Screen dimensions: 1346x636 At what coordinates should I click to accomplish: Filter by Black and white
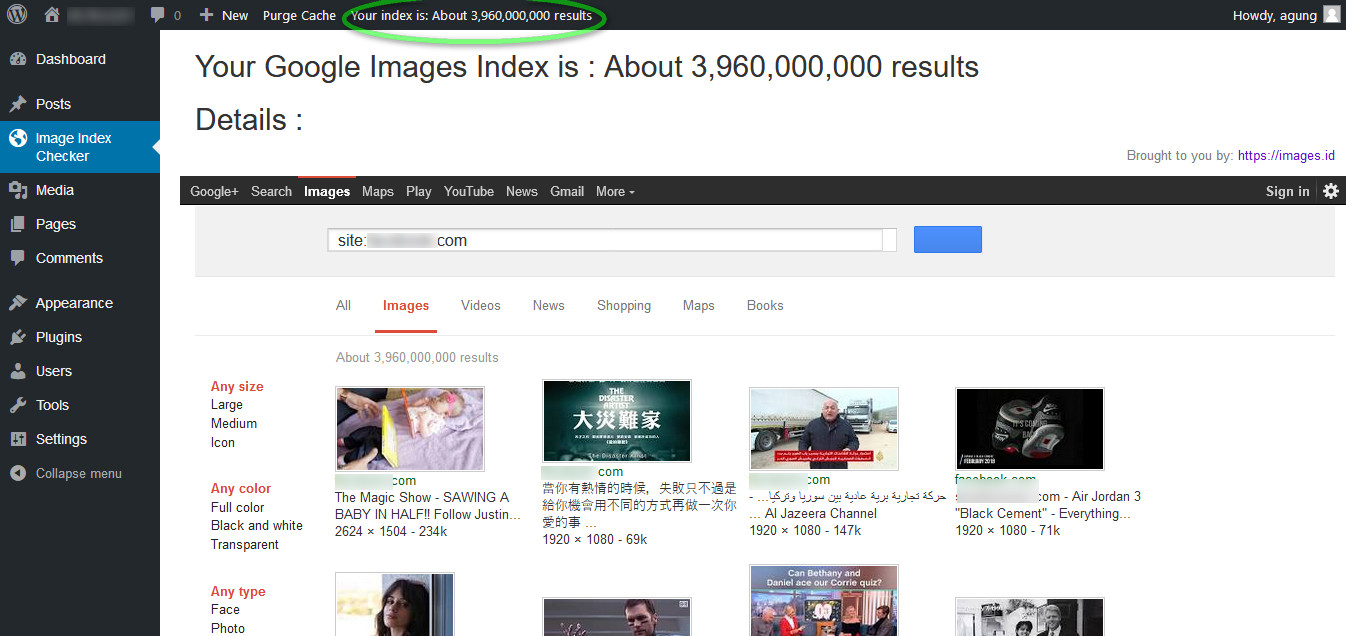pos(257,525)
